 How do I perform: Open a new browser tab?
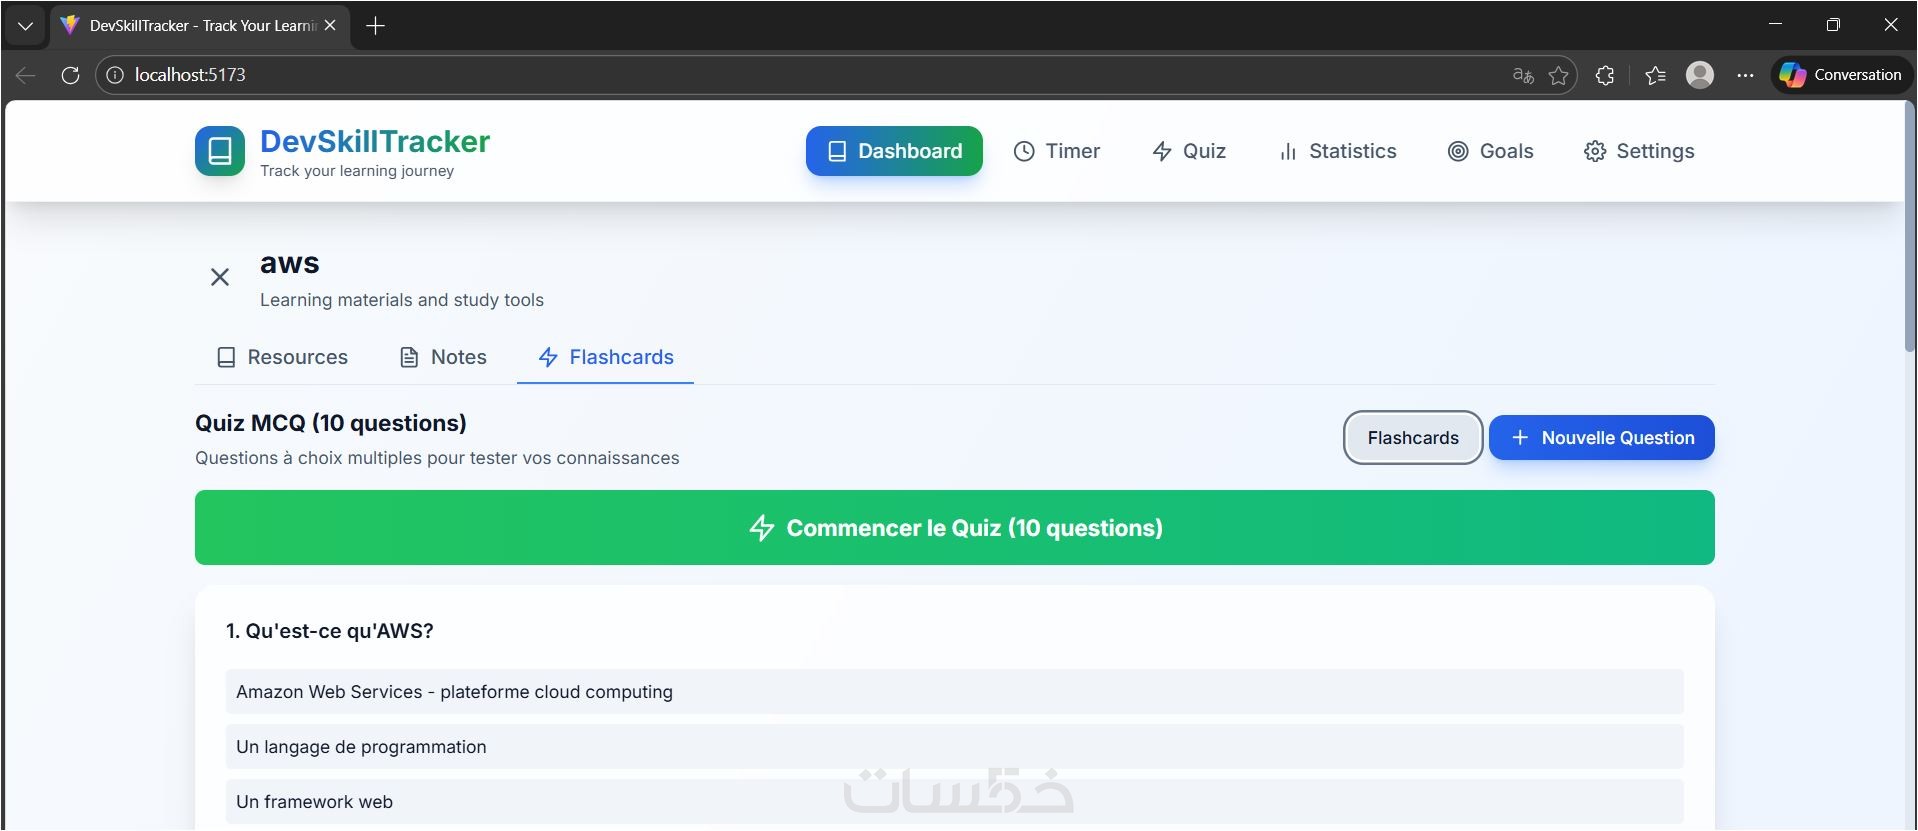(376, 26)
